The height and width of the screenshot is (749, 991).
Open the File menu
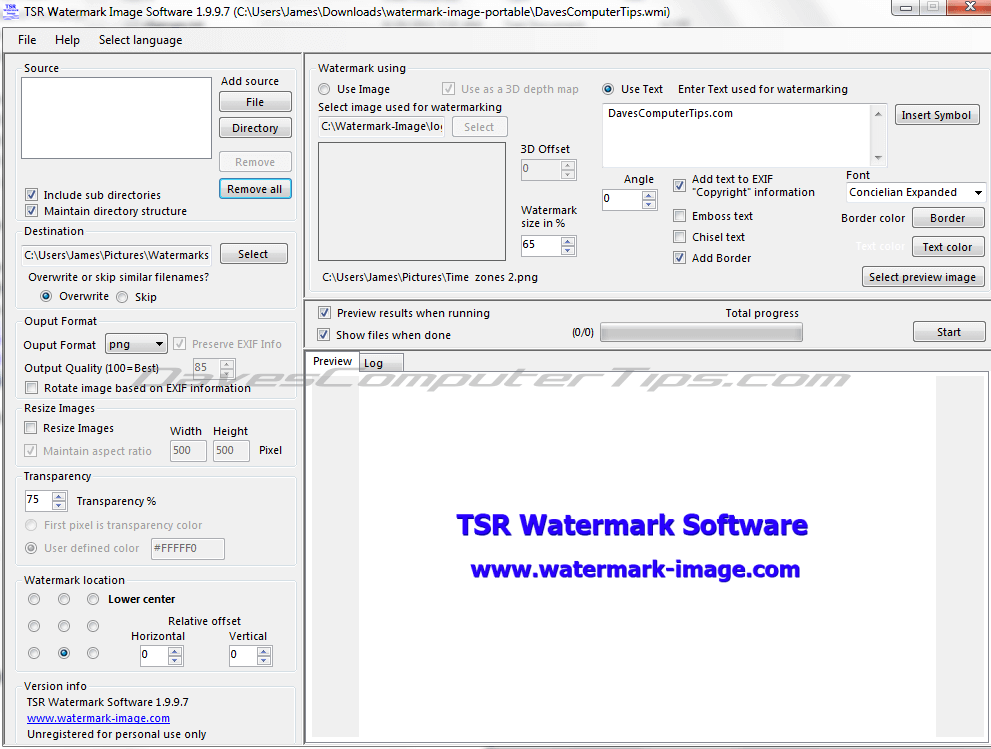[27, 40]
